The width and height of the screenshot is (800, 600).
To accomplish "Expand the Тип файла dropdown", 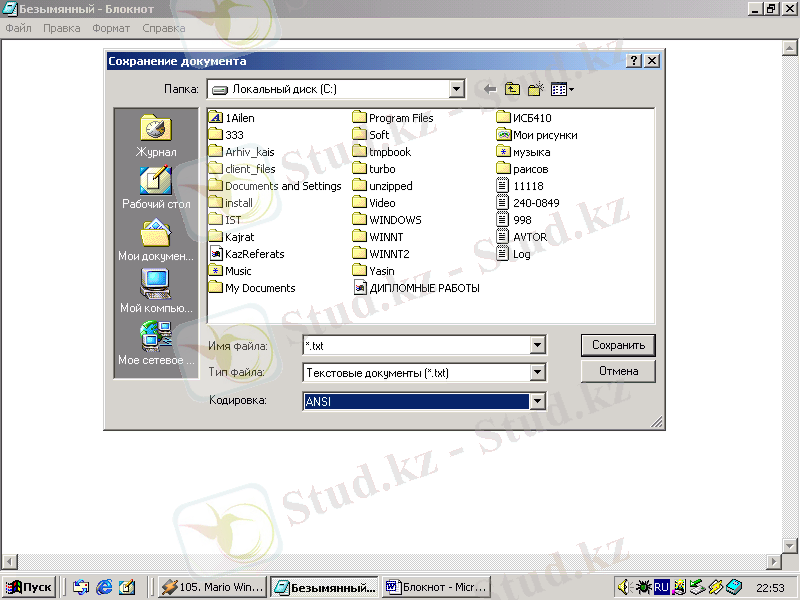I will (538, 373).
